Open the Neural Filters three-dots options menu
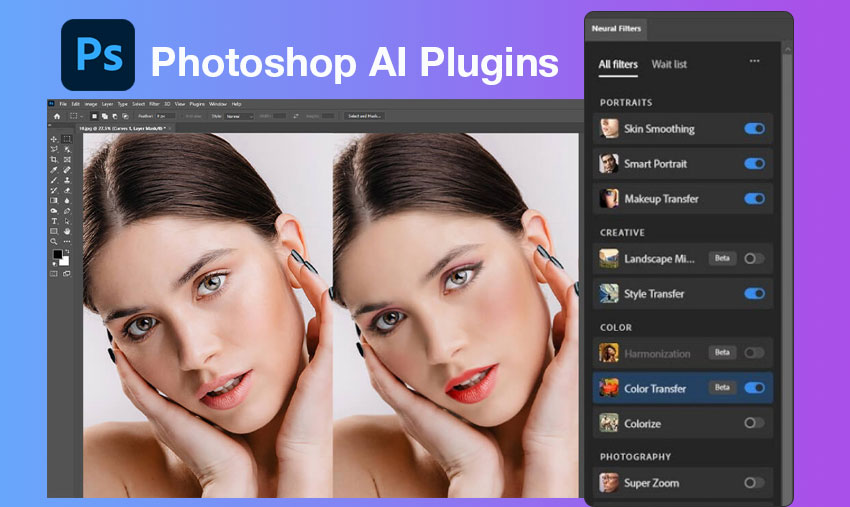The image size is (850, 507). [755, 61]
